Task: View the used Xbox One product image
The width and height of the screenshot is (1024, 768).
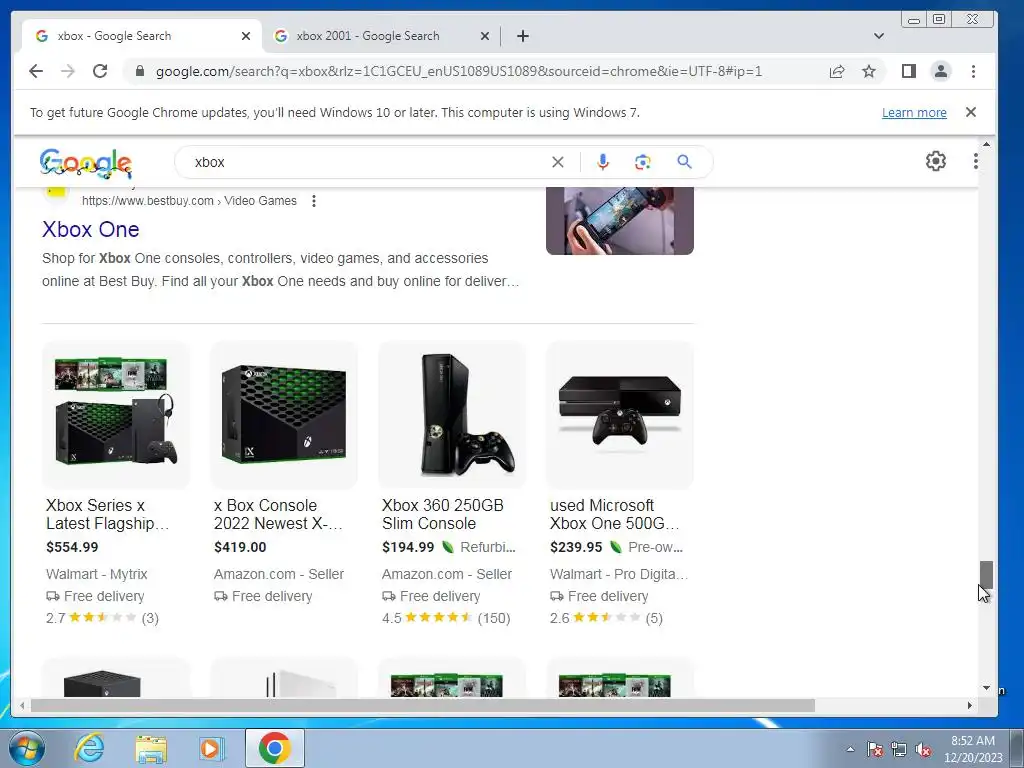Action: (620, 414)
